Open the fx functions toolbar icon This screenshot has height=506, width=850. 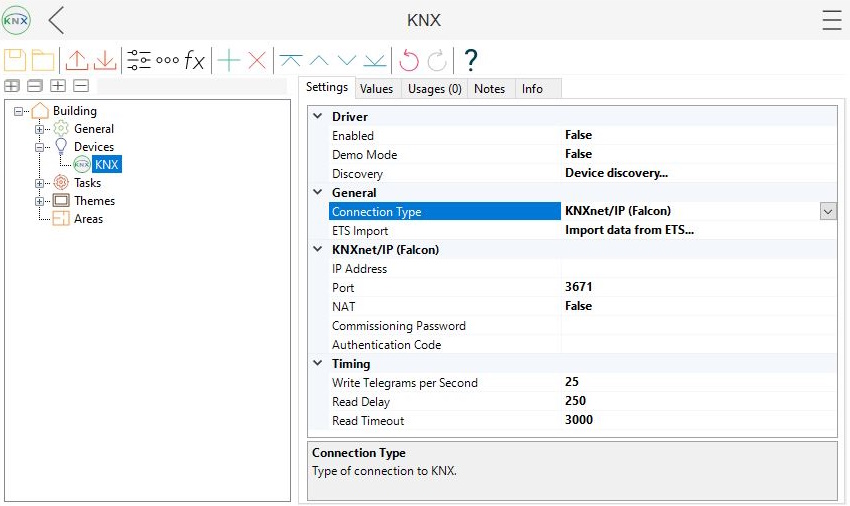(195, 60)
